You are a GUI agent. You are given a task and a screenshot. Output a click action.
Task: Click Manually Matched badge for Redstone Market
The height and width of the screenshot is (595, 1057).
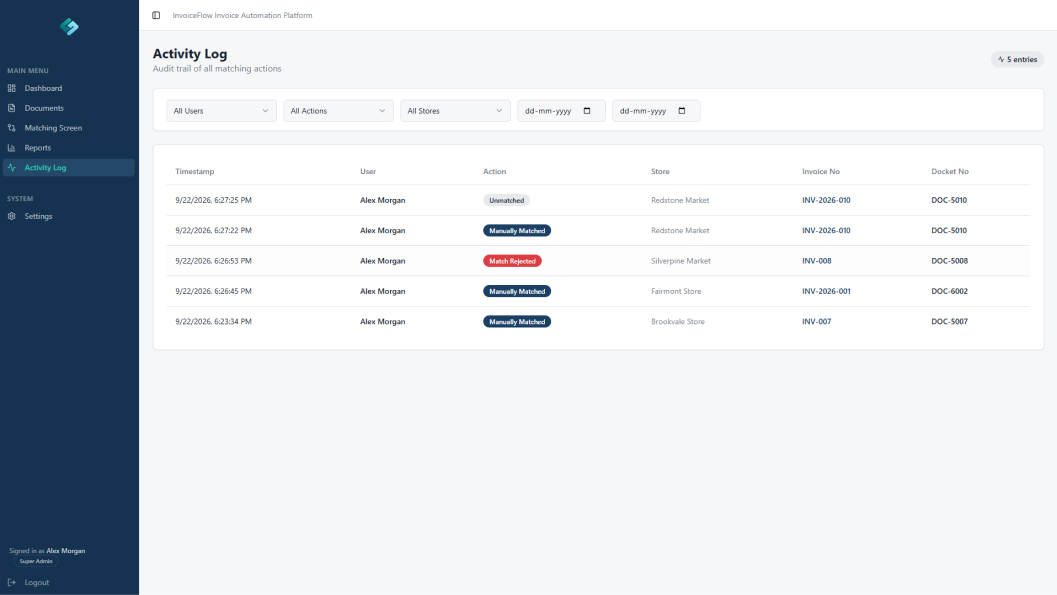point(517,230)
